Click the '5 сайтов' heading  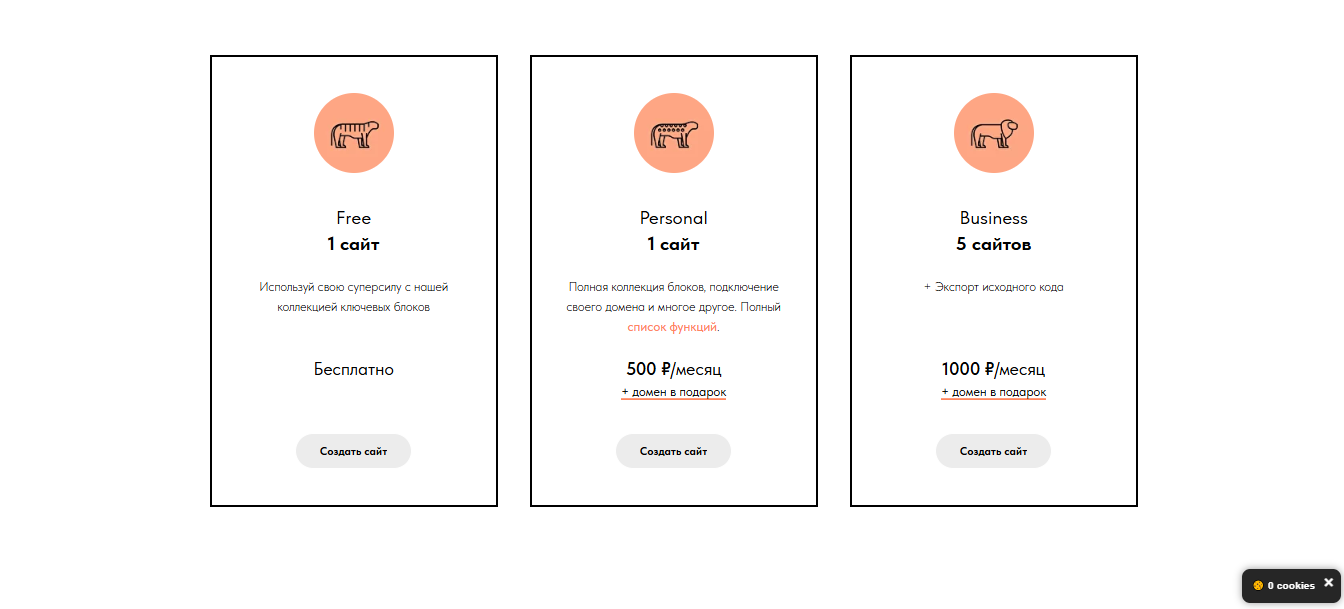[994, 245]
